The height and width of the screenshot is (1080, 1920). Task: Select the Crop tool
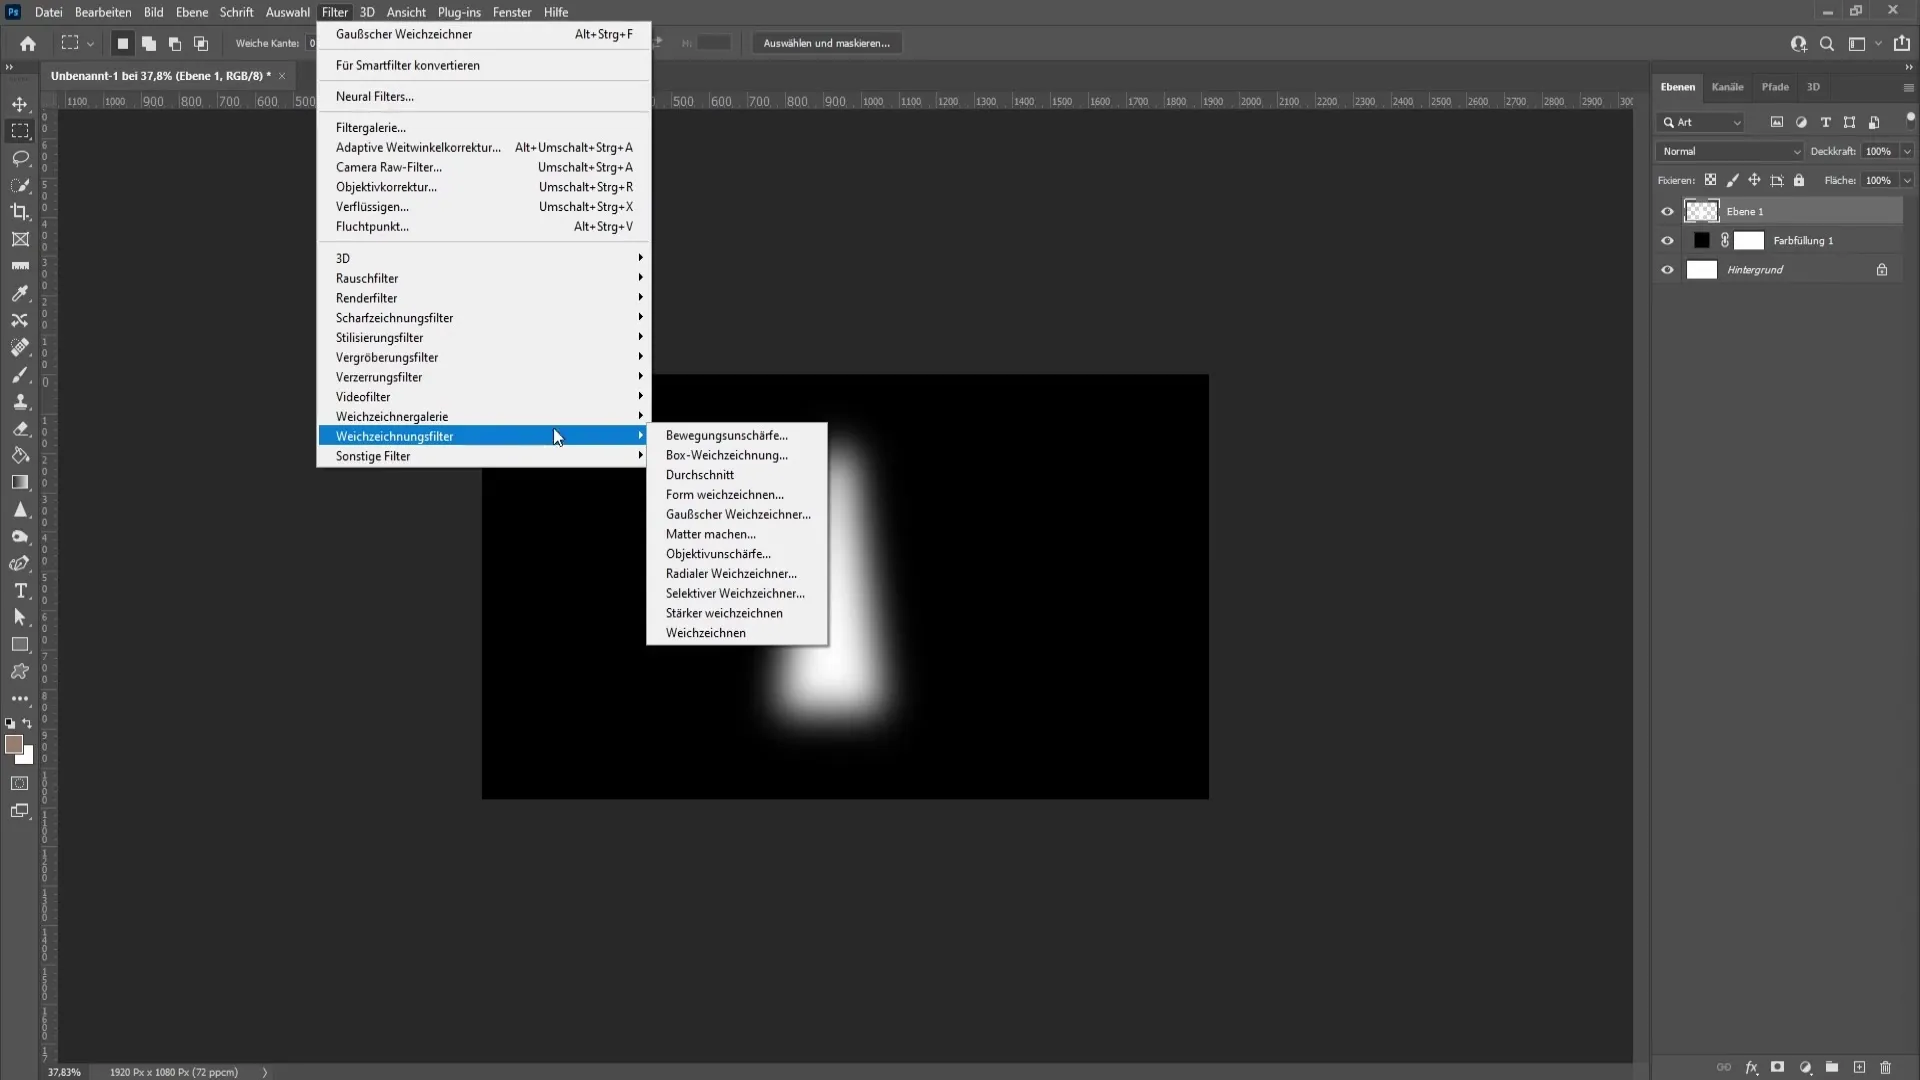point(20,211)
